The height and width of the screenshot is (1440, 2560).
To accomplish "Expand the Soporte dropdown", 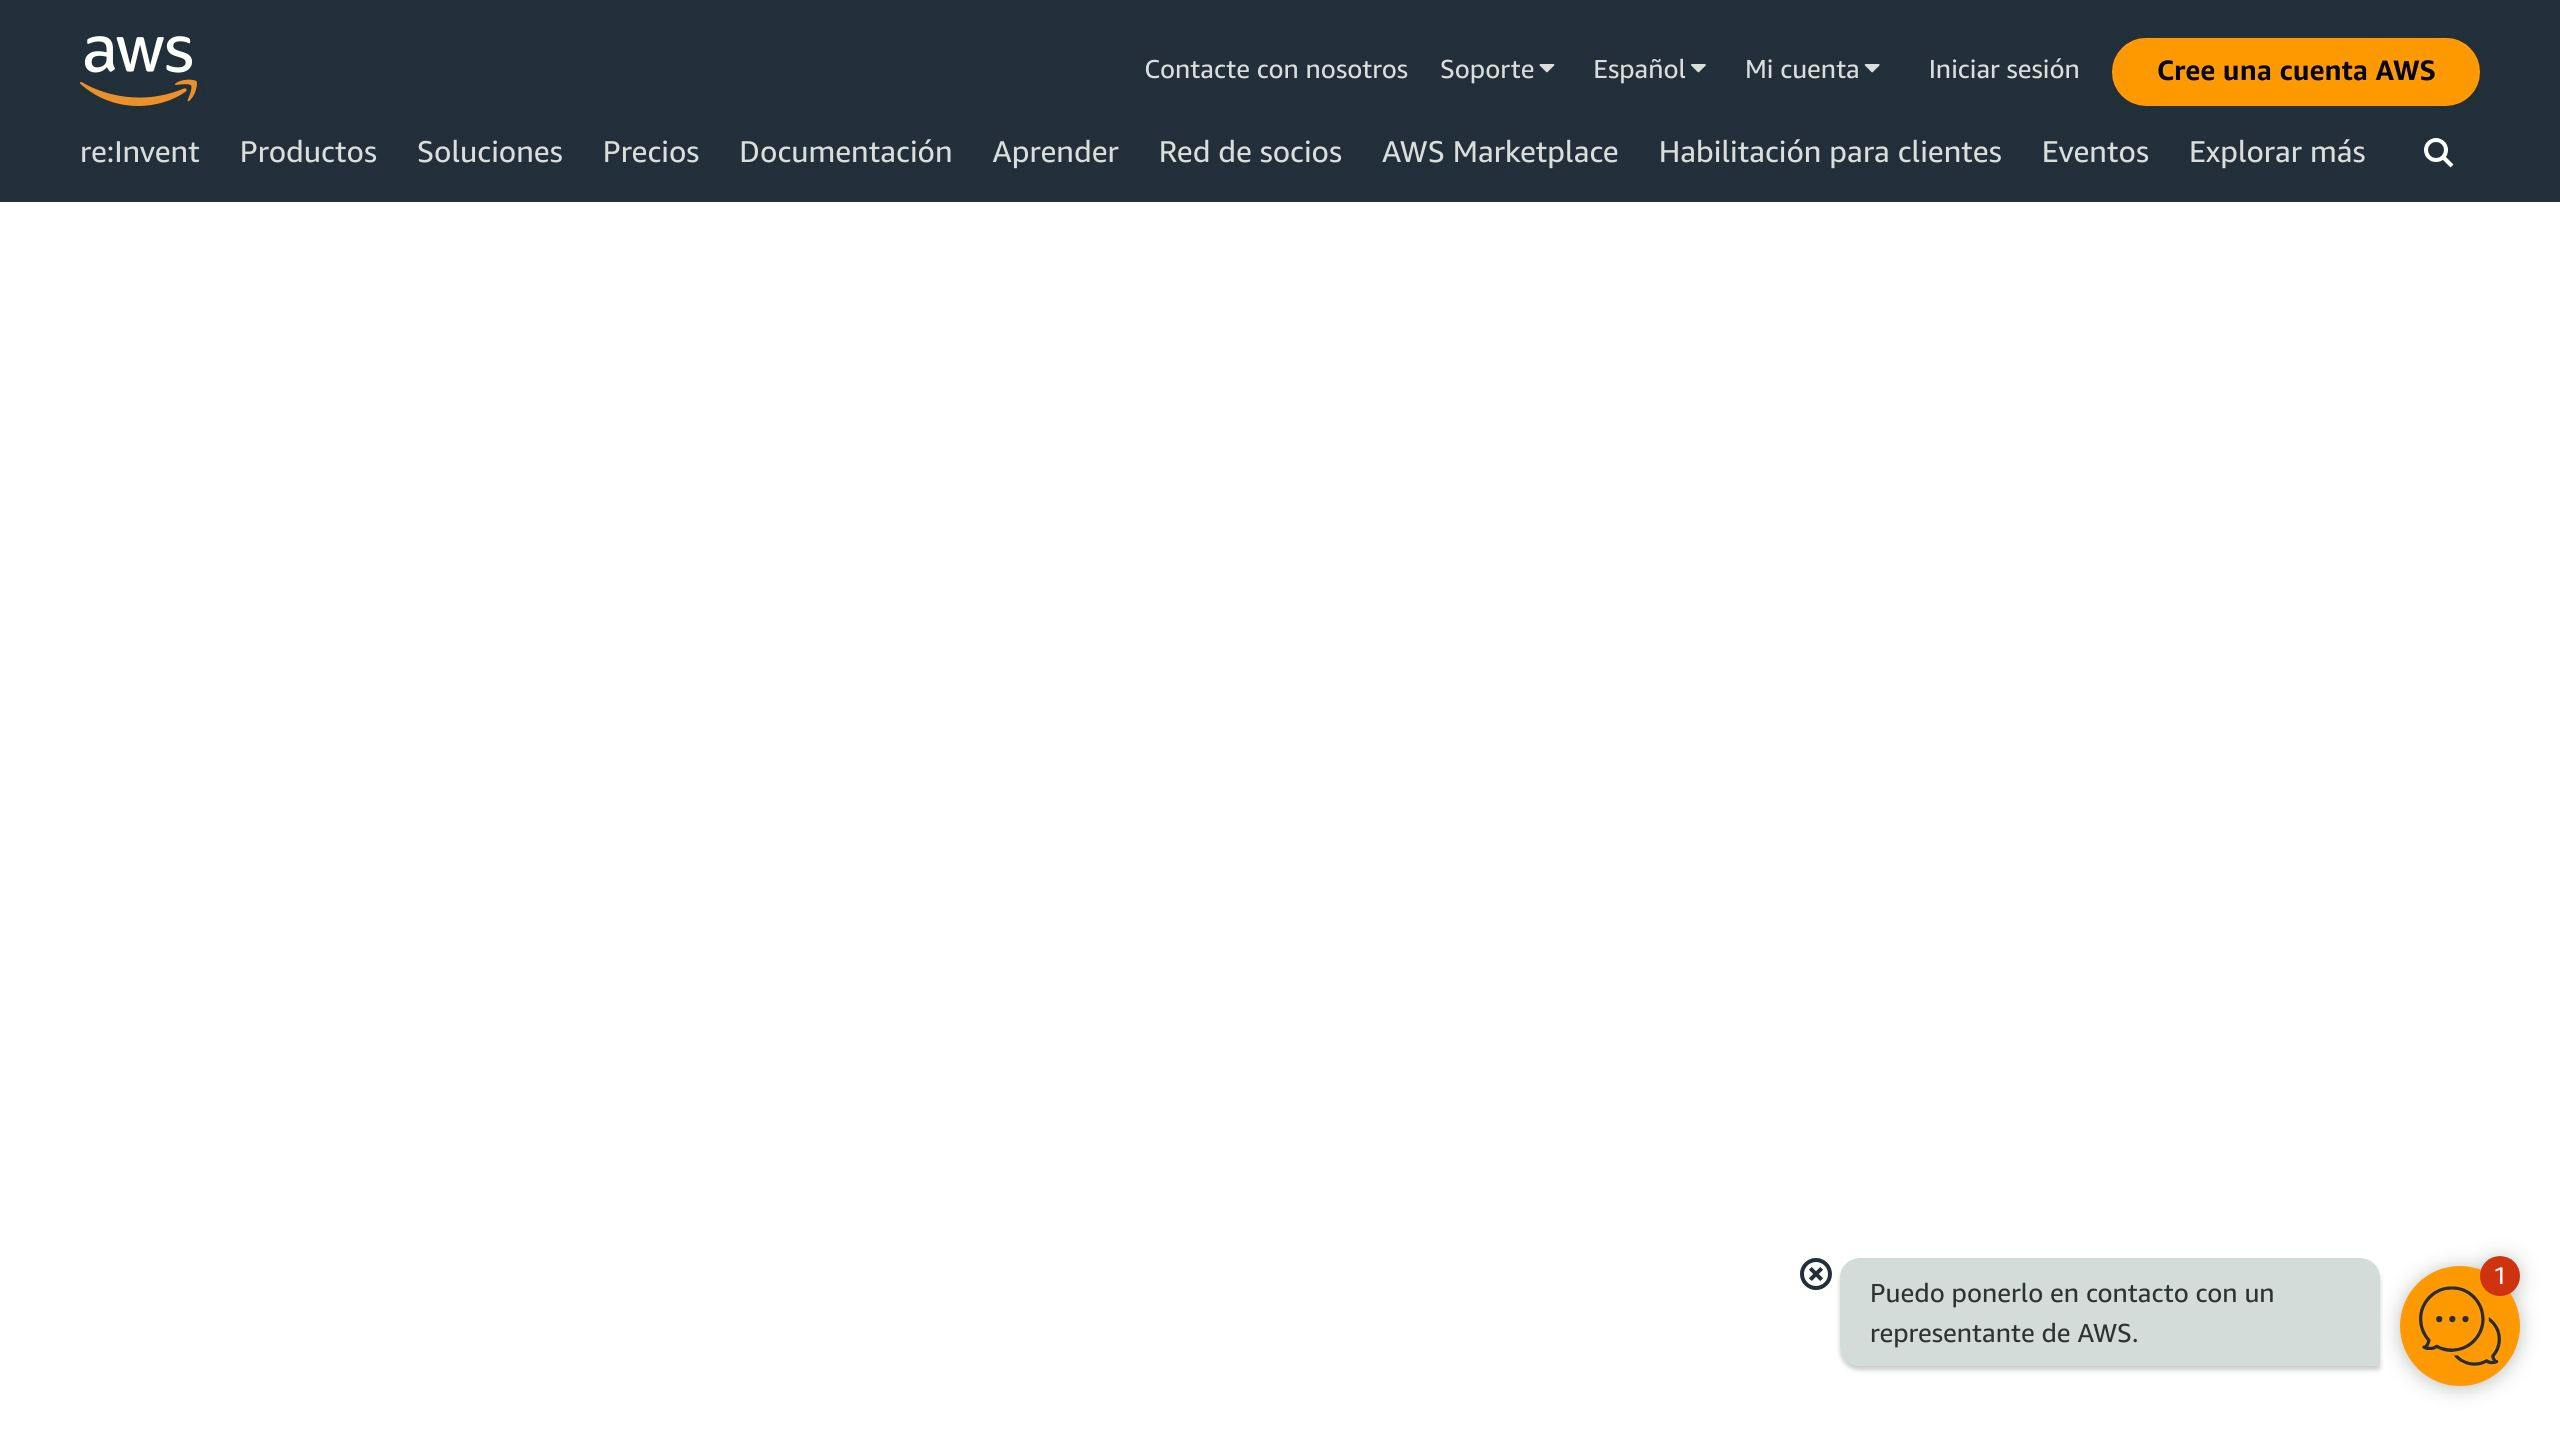I will coord(1497,69).
